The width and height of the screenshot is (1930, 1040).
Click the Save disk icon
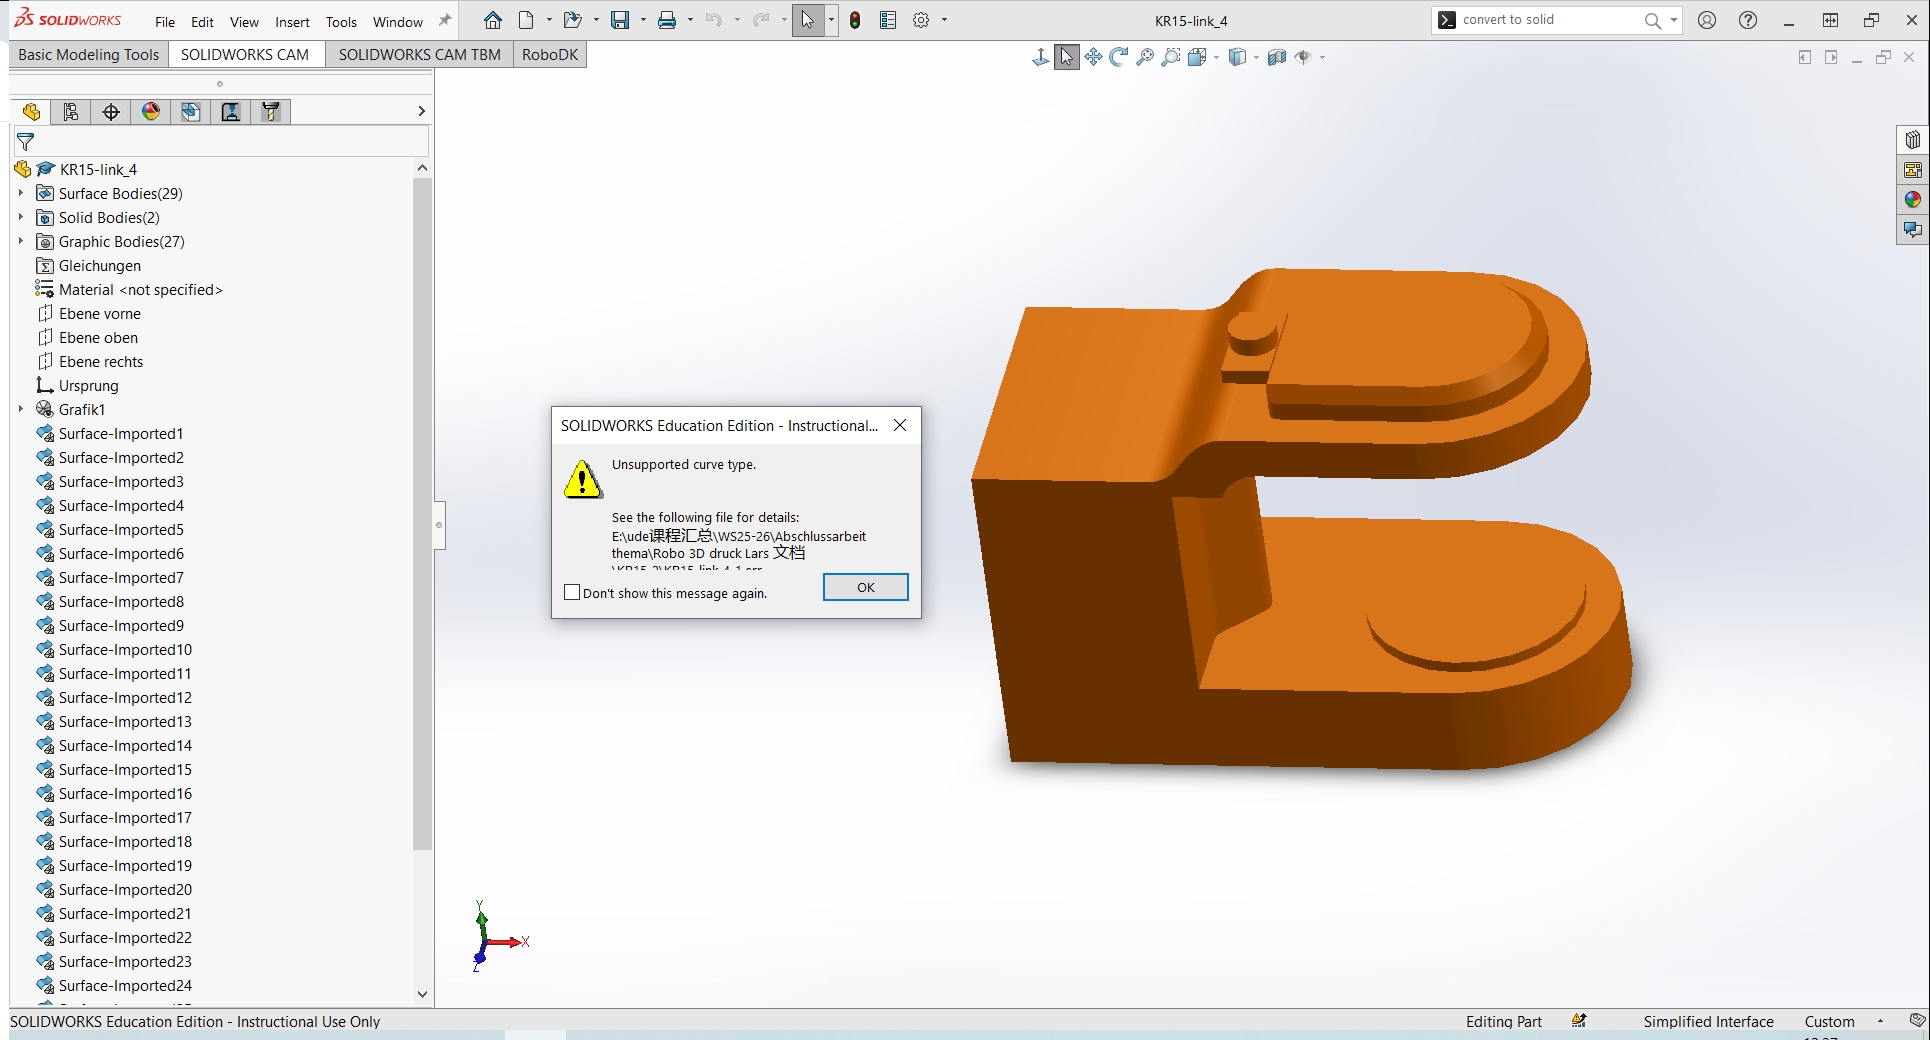coord(620,21)
